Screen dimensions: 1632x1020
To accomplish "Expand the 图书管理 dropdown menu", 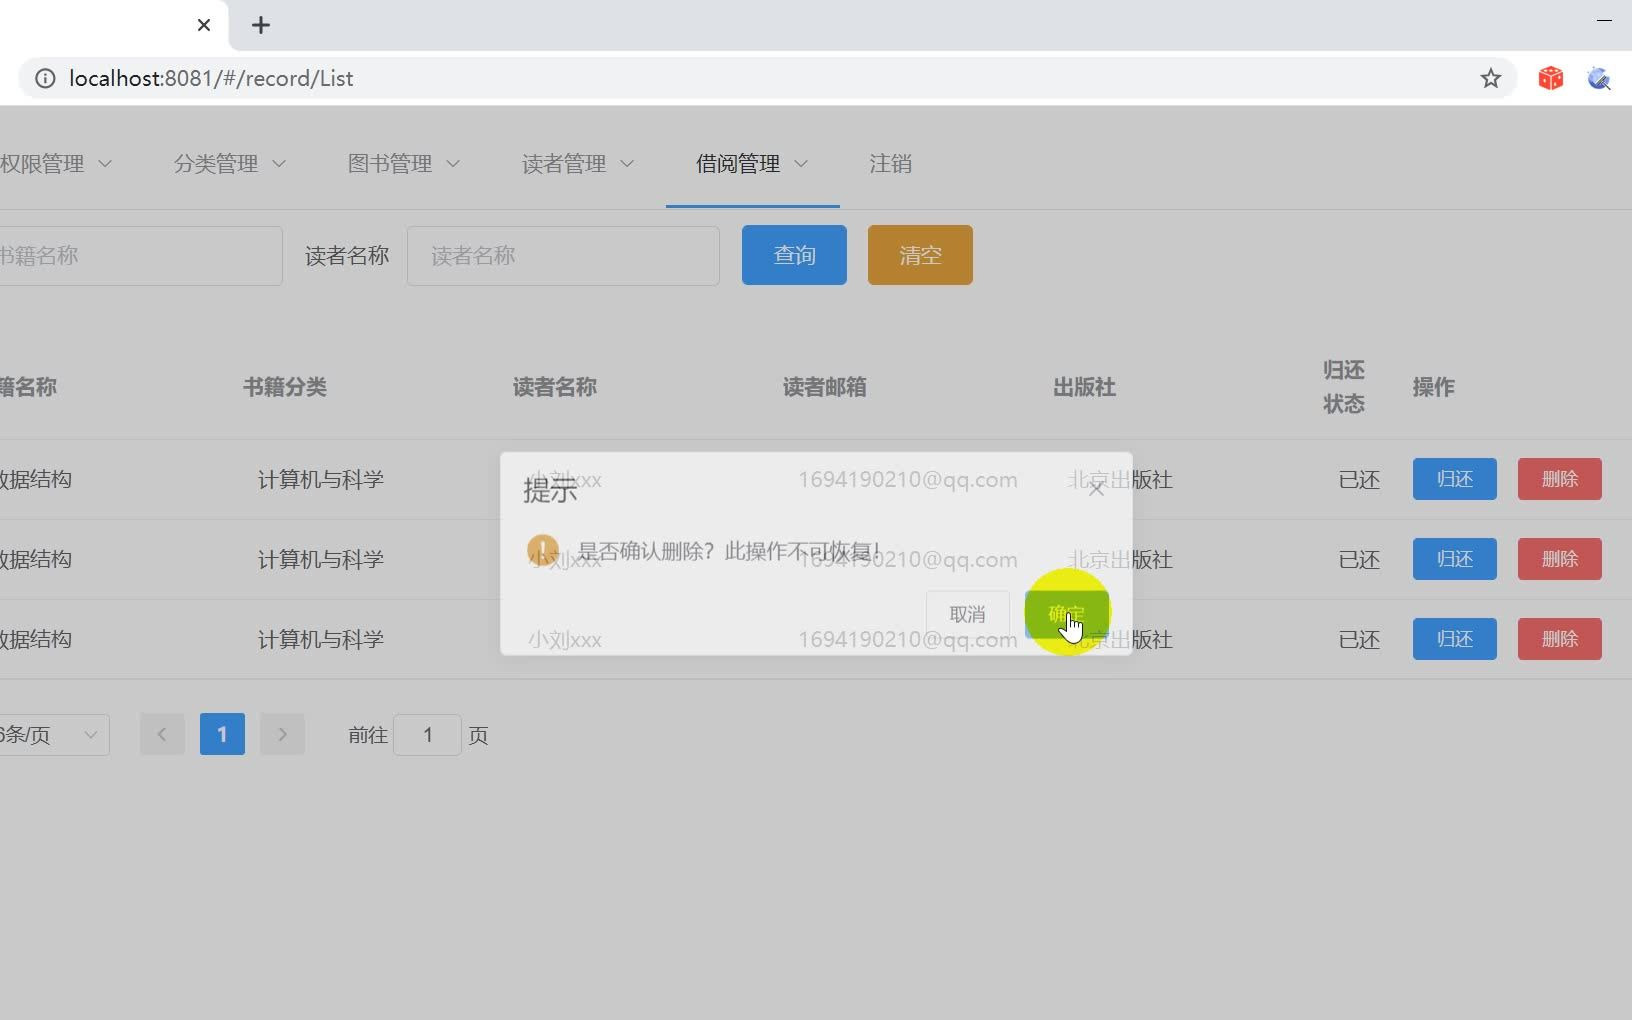I will (x=402, y=164).
